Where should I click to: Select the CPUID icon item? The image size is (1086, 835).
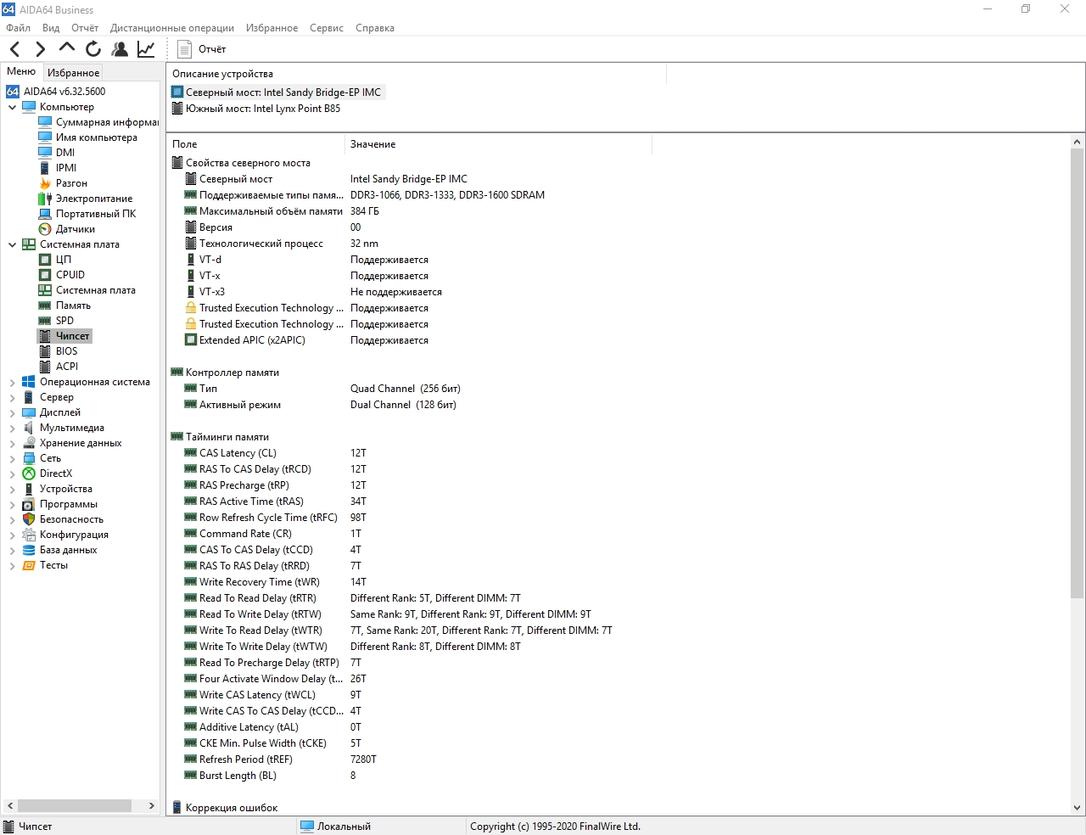pyautogui.click(x=45, y=274)
